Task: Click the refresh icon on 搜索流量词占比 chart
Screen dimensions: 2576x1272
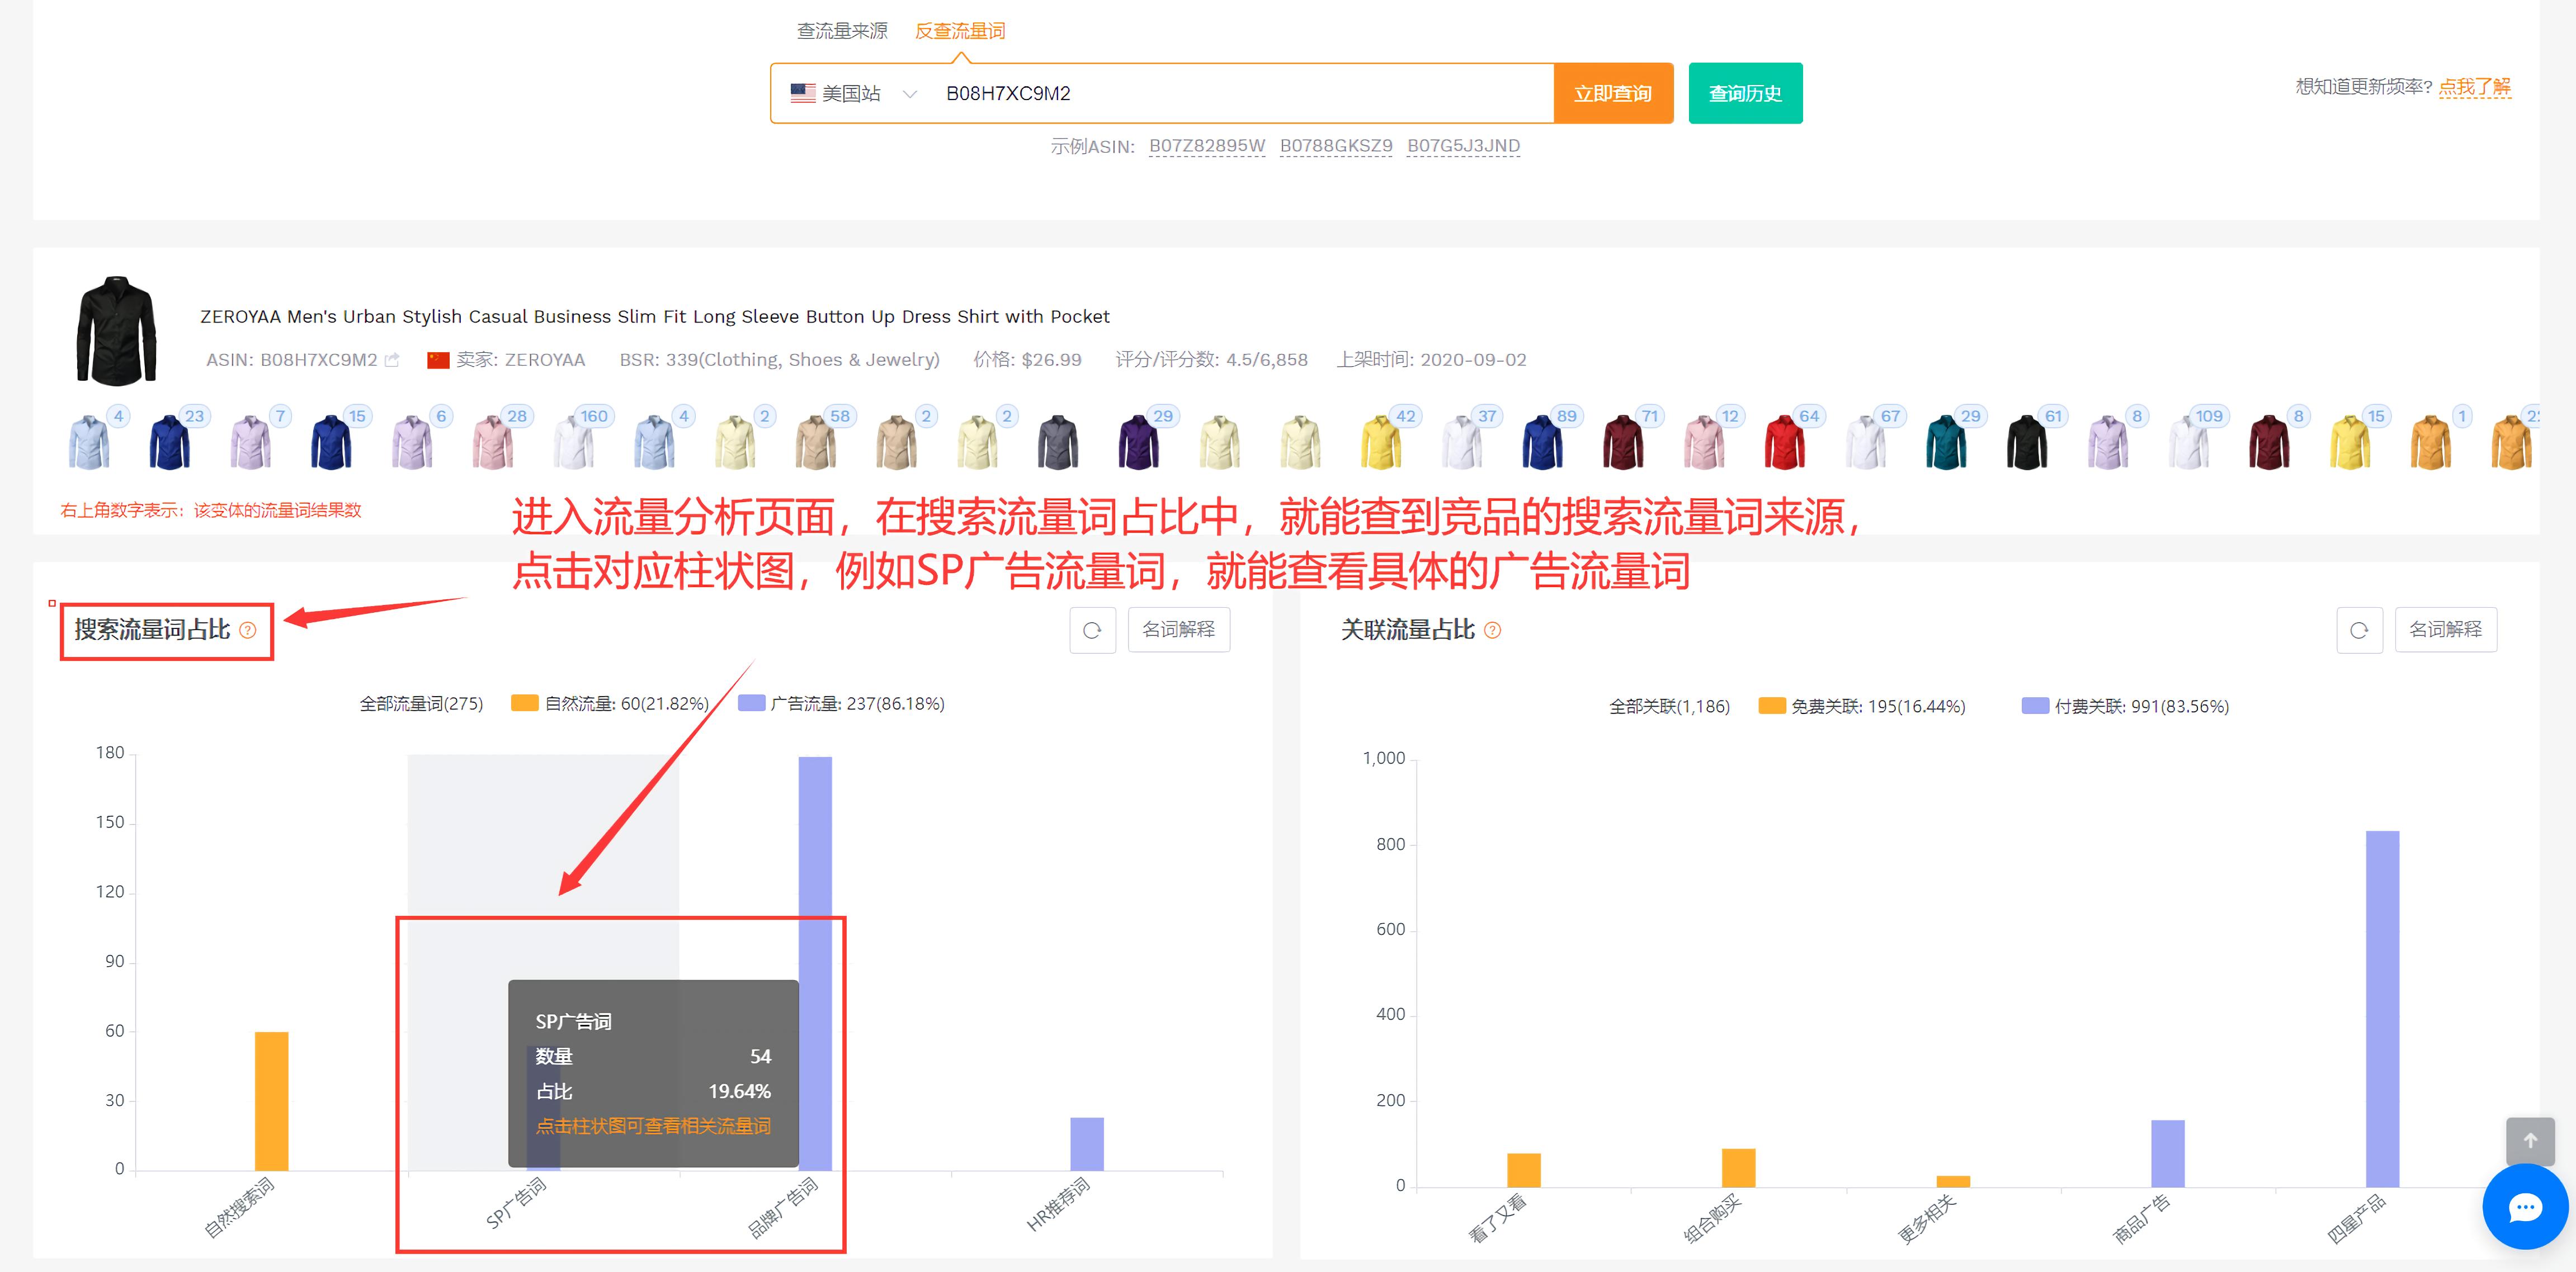Action: click(x=1092, y=630)
